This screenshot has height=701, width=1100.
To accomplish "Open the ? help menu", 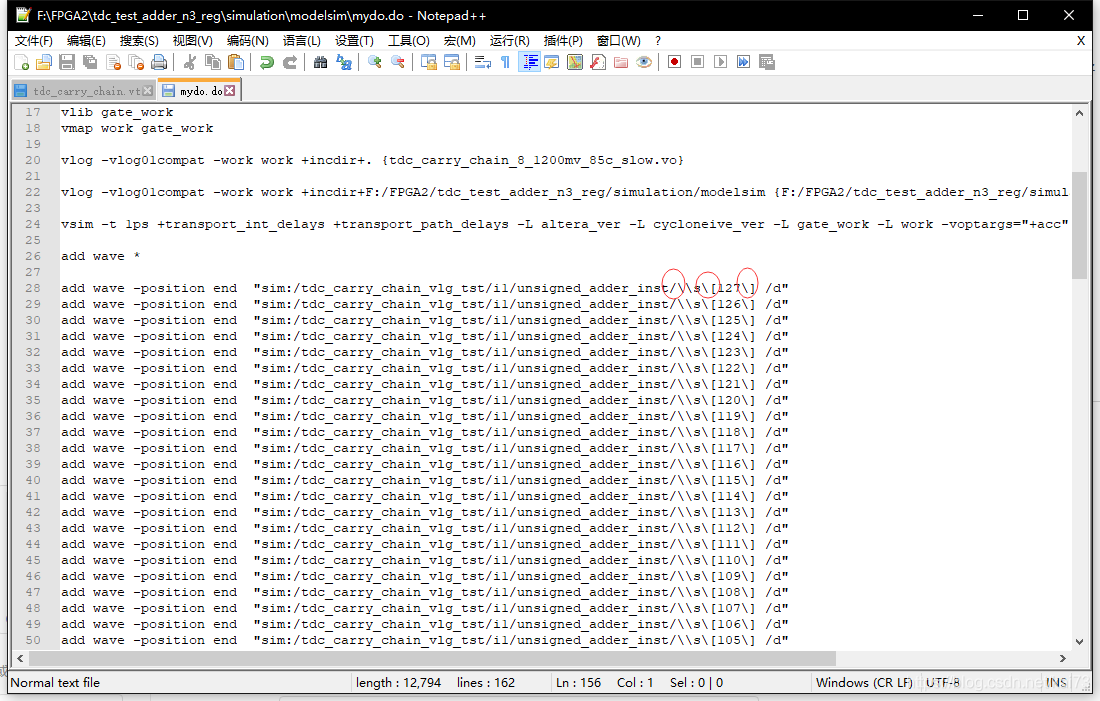I will click(x=657, y=41).
